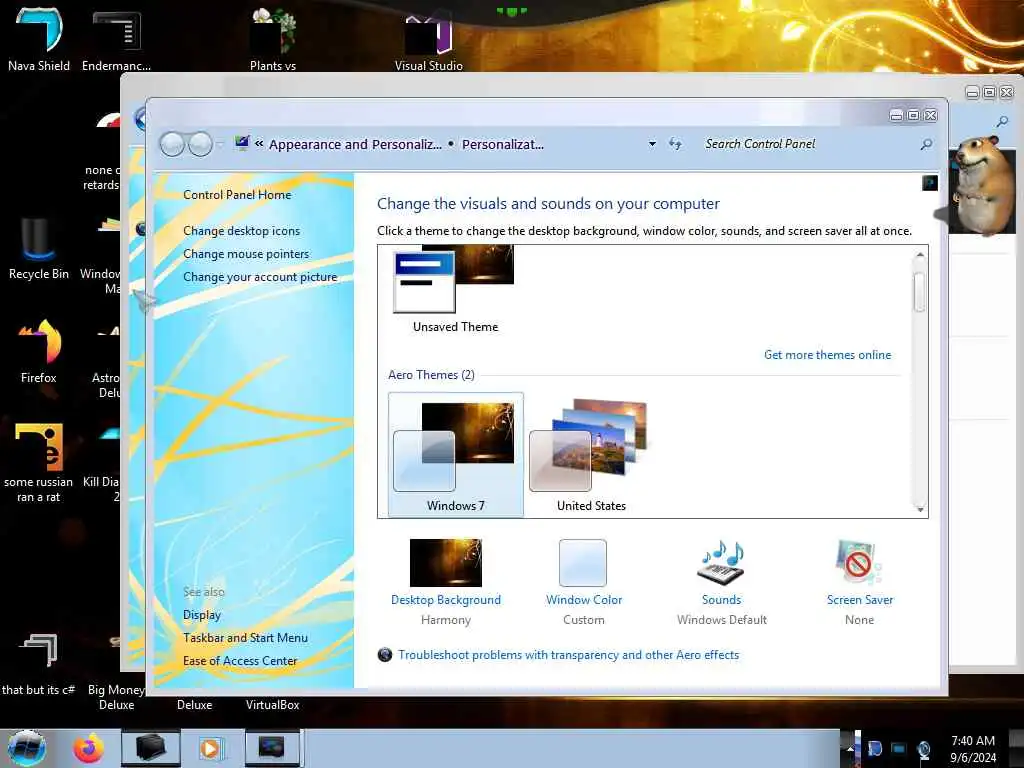The height and width of the screenshot is (768, 1024).
Task: Open Desktop Background settings icon
Action: 445,562
